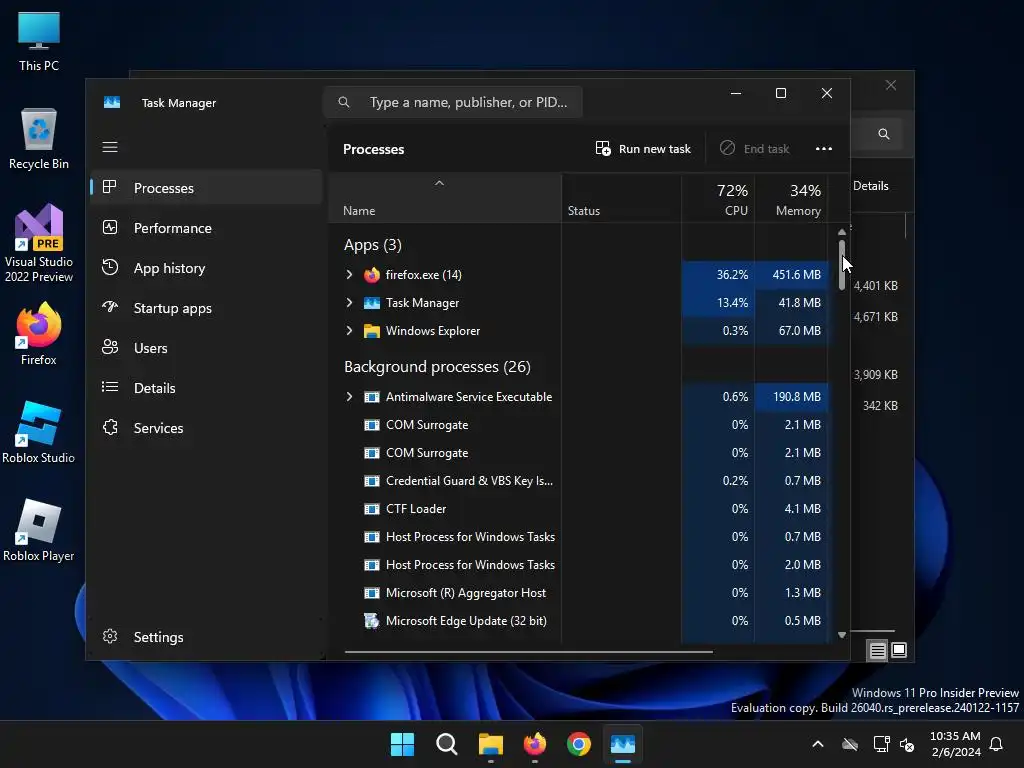The width and height of the screenshot is (1024, 768).
Task: Select the Task Manager app row icon
Action: pyautogui.click(x=372, y=303)
